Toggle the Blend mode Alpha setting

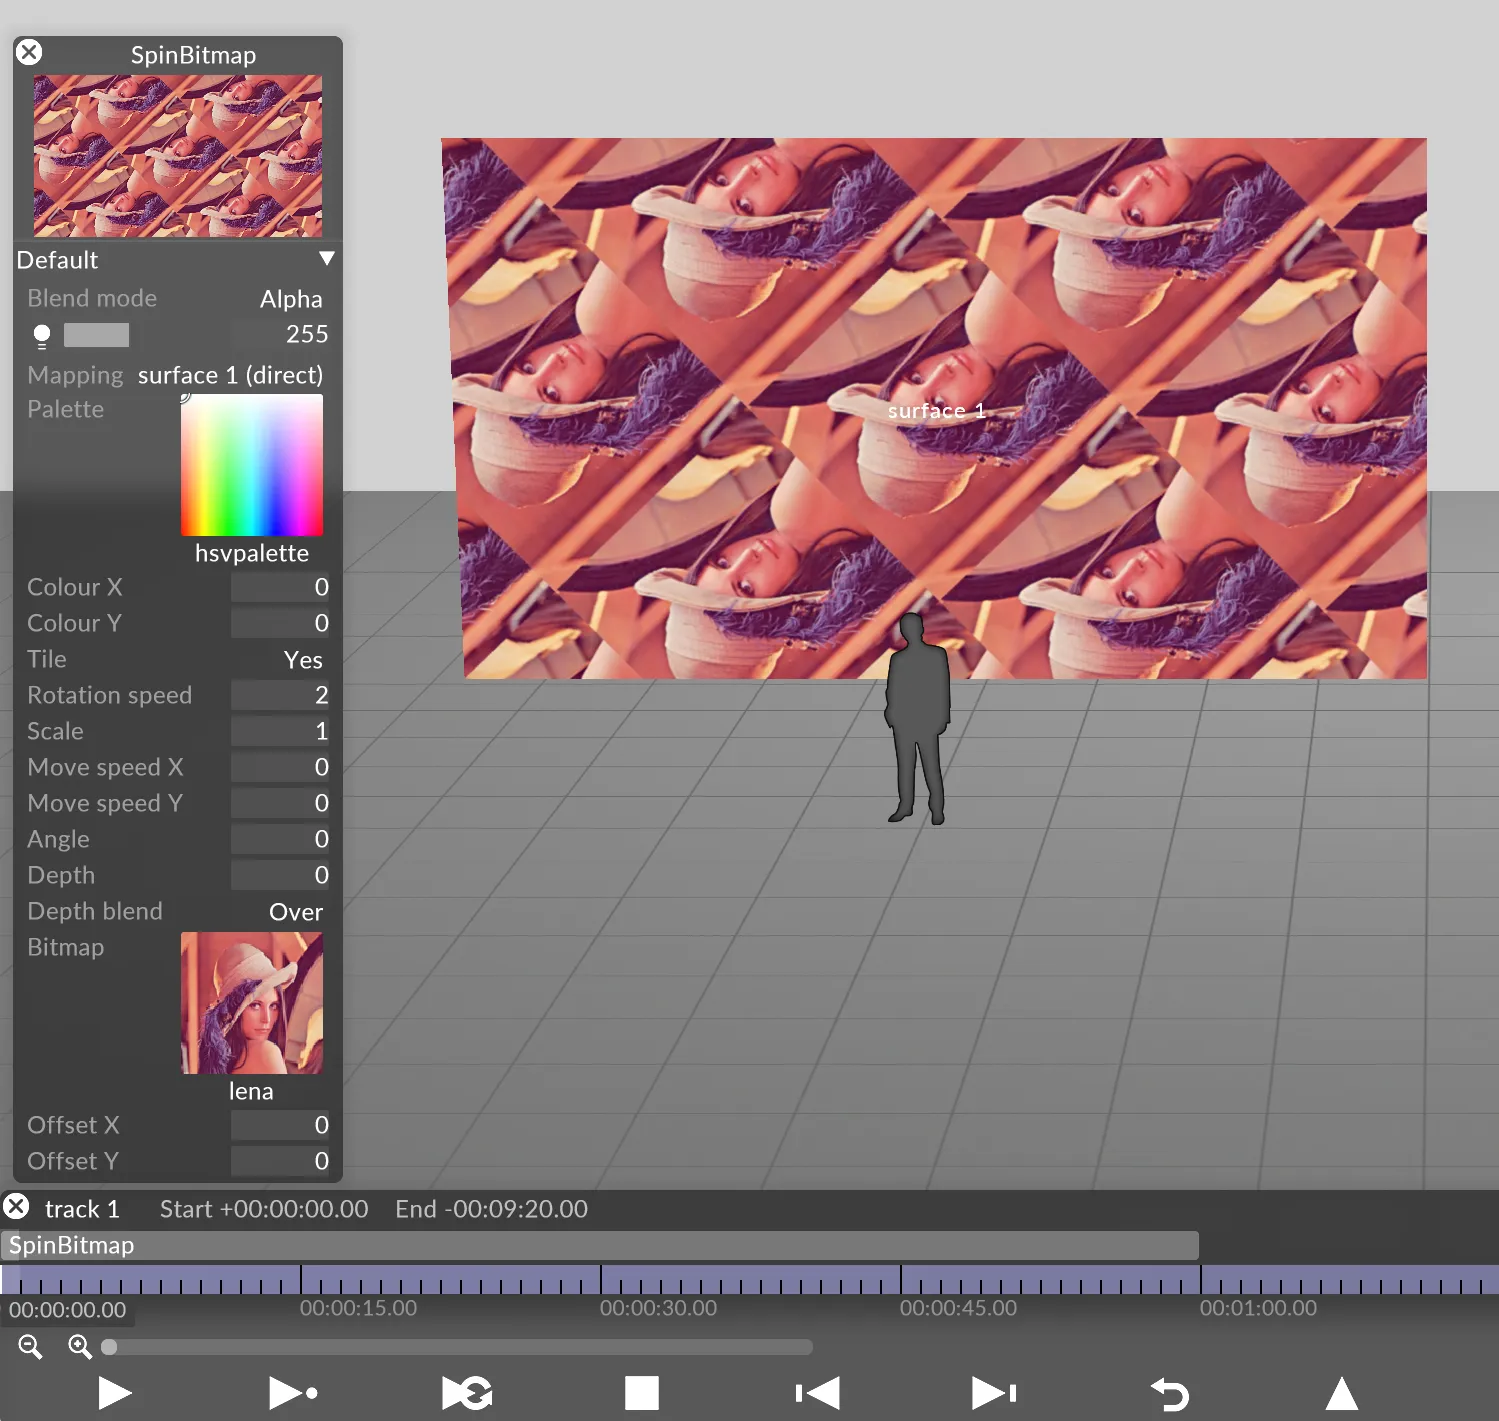click(291, 298)
